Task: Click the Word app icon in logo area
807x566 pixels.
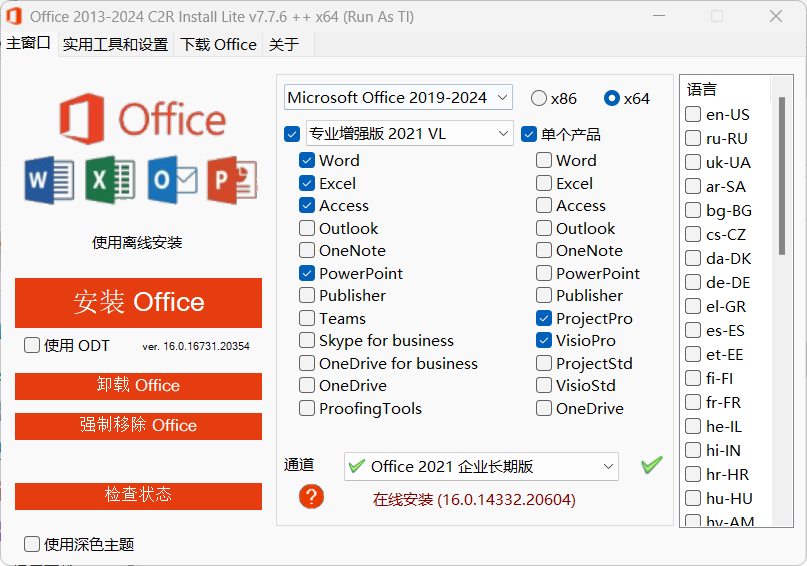Action: coord(49,180)
